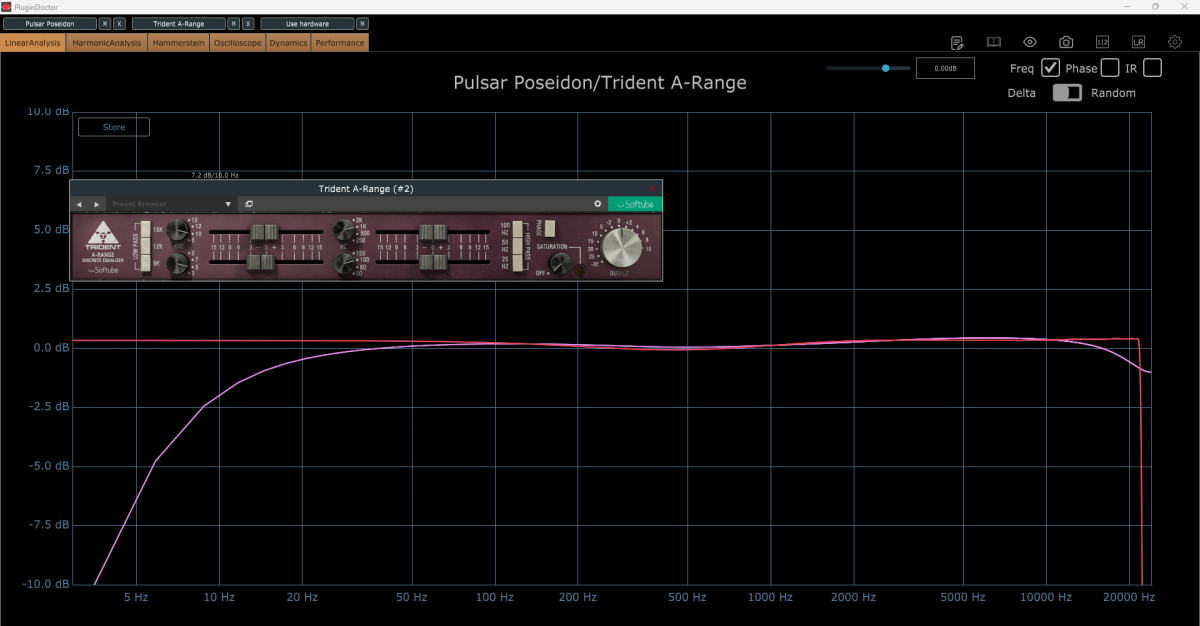
Task: Click the upper kHz frequency knob
Action: coord(177,229)
